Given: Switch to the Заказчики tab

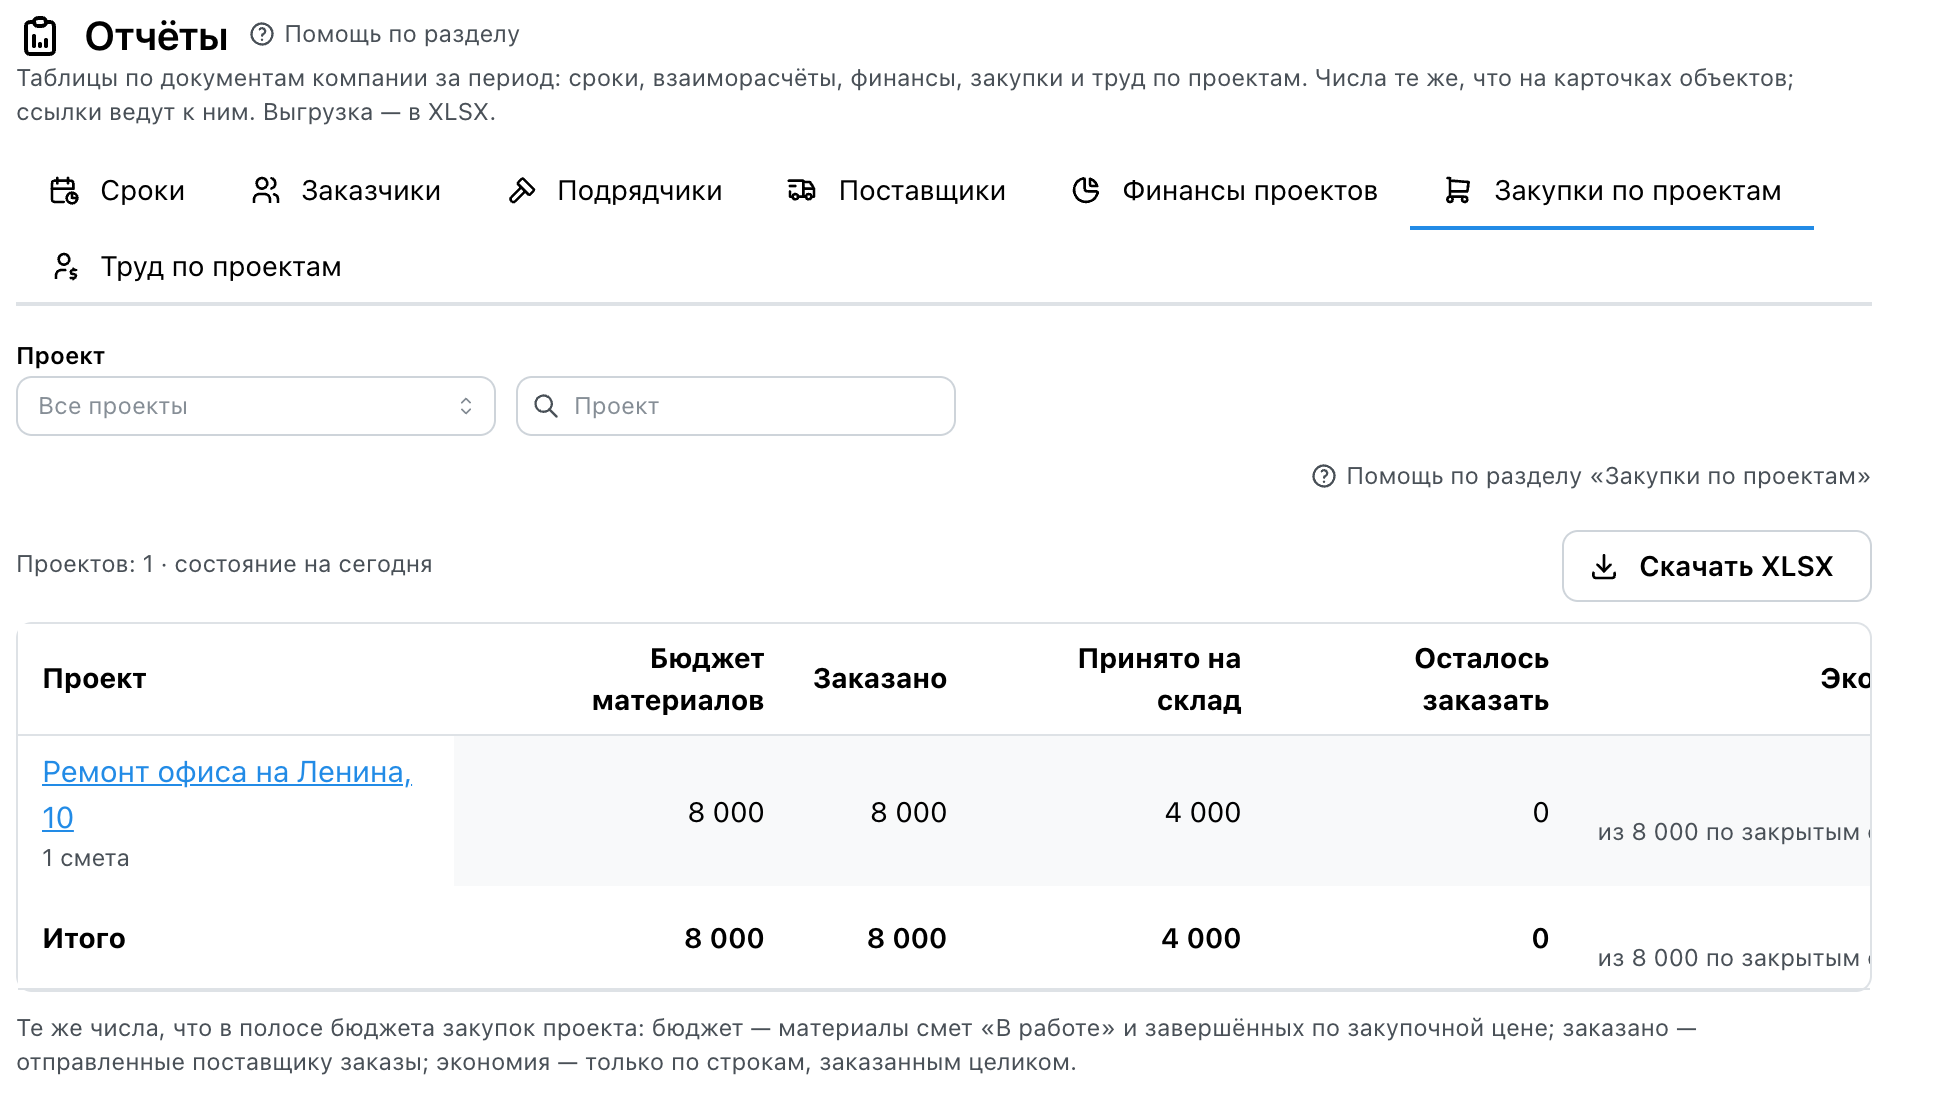Looking at the screenshot, I should 346,190.
